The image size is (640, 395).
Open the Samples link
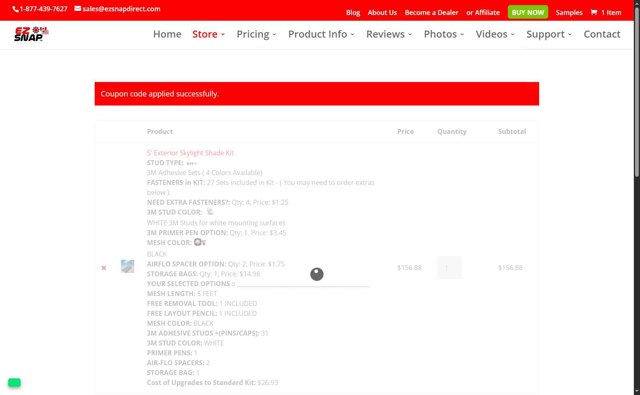pyautogui.click(x=569, y=13)
